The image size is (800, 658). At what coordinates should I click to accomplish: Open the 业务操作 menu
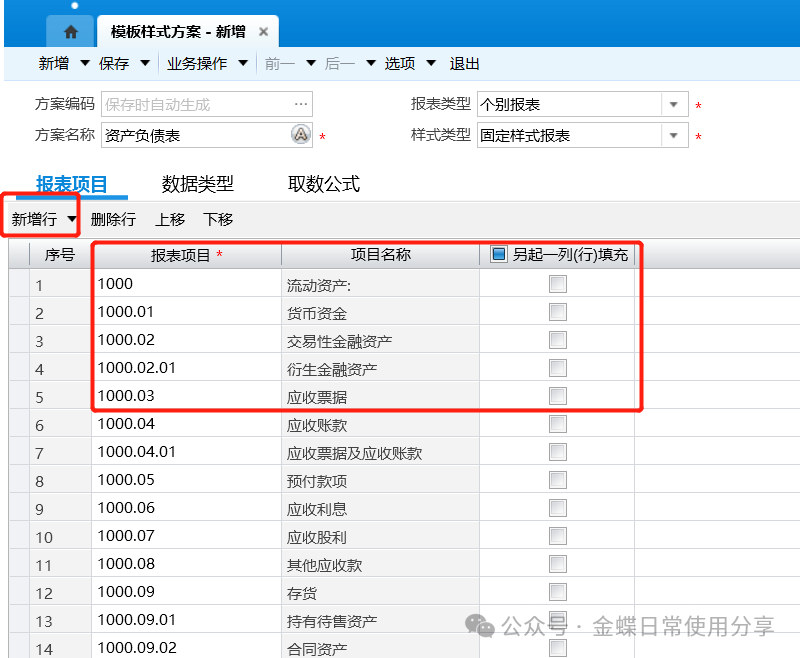click(x=196, y=64)
